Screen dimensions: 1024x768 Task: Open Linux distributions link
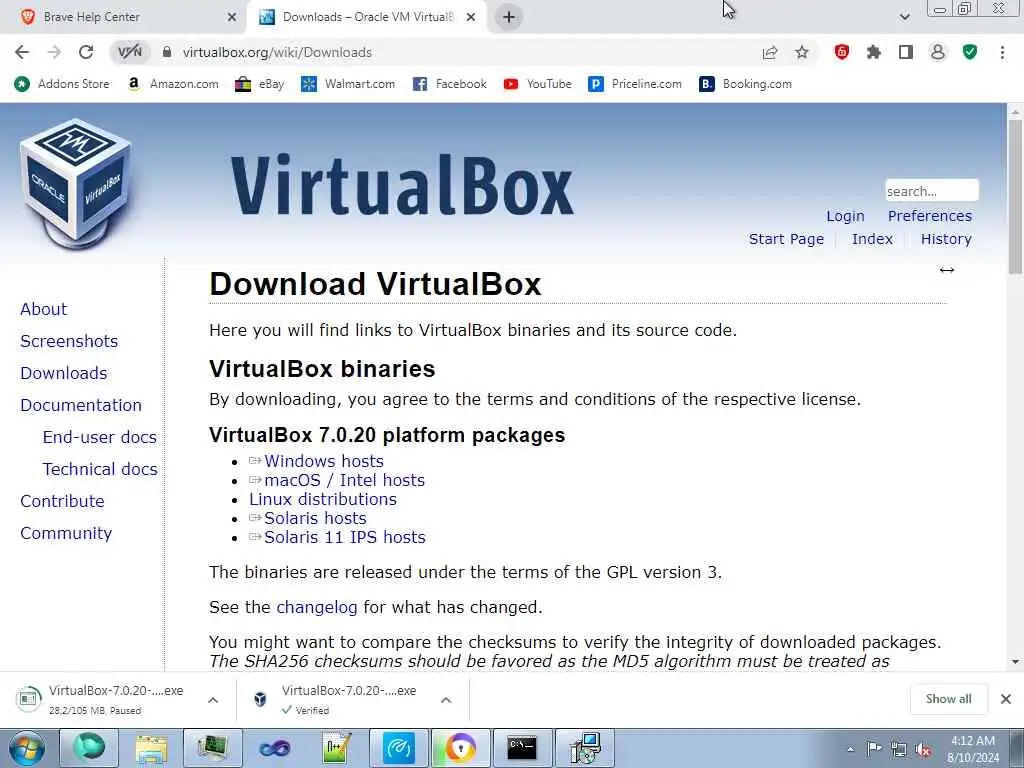click(323, 499)
